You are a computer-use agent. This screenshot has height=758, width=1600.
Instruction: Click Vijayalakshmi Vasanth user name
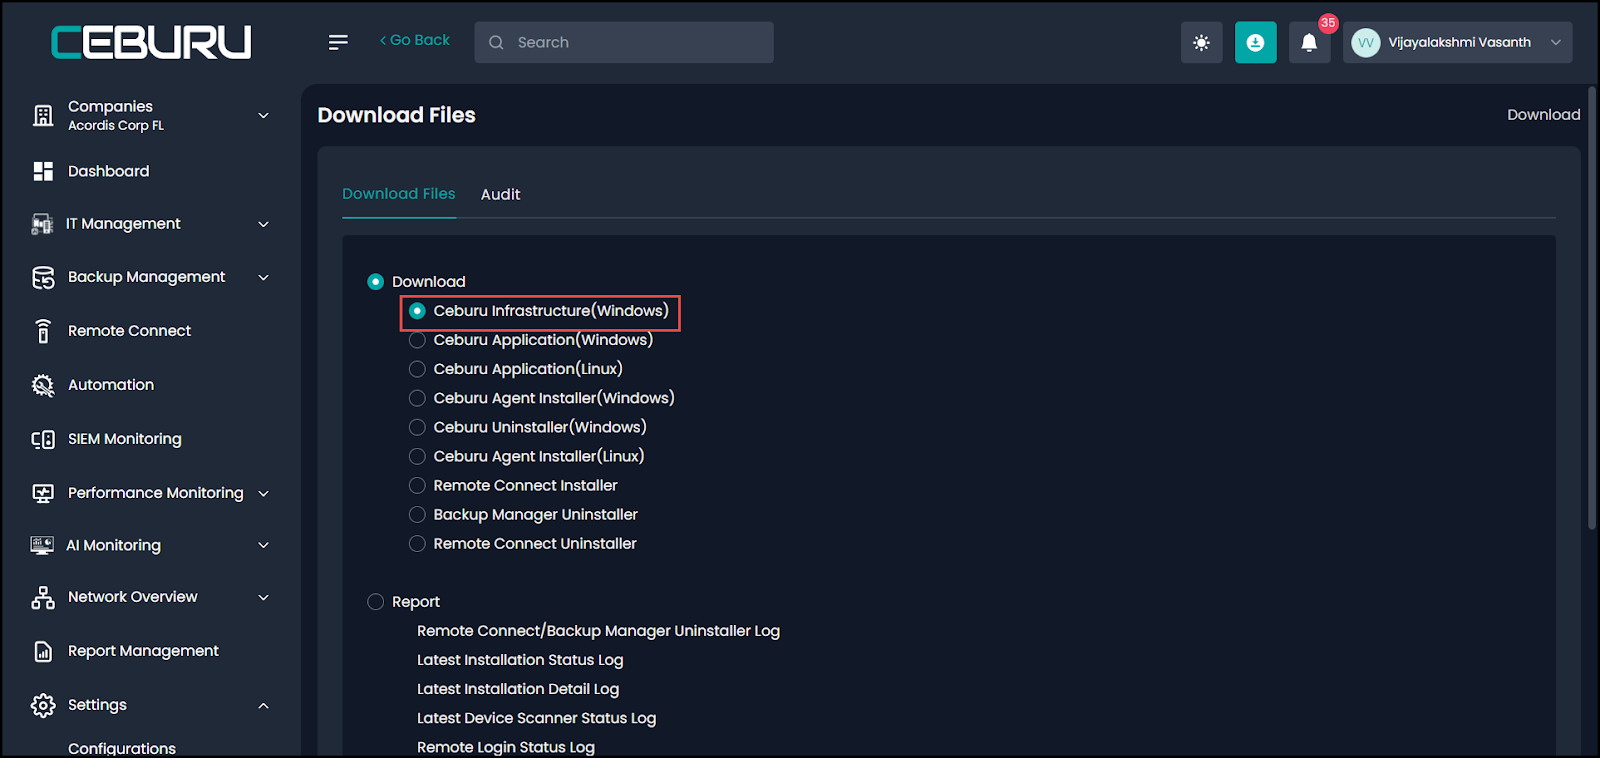pyautogui.click(x=1459, y=42)
